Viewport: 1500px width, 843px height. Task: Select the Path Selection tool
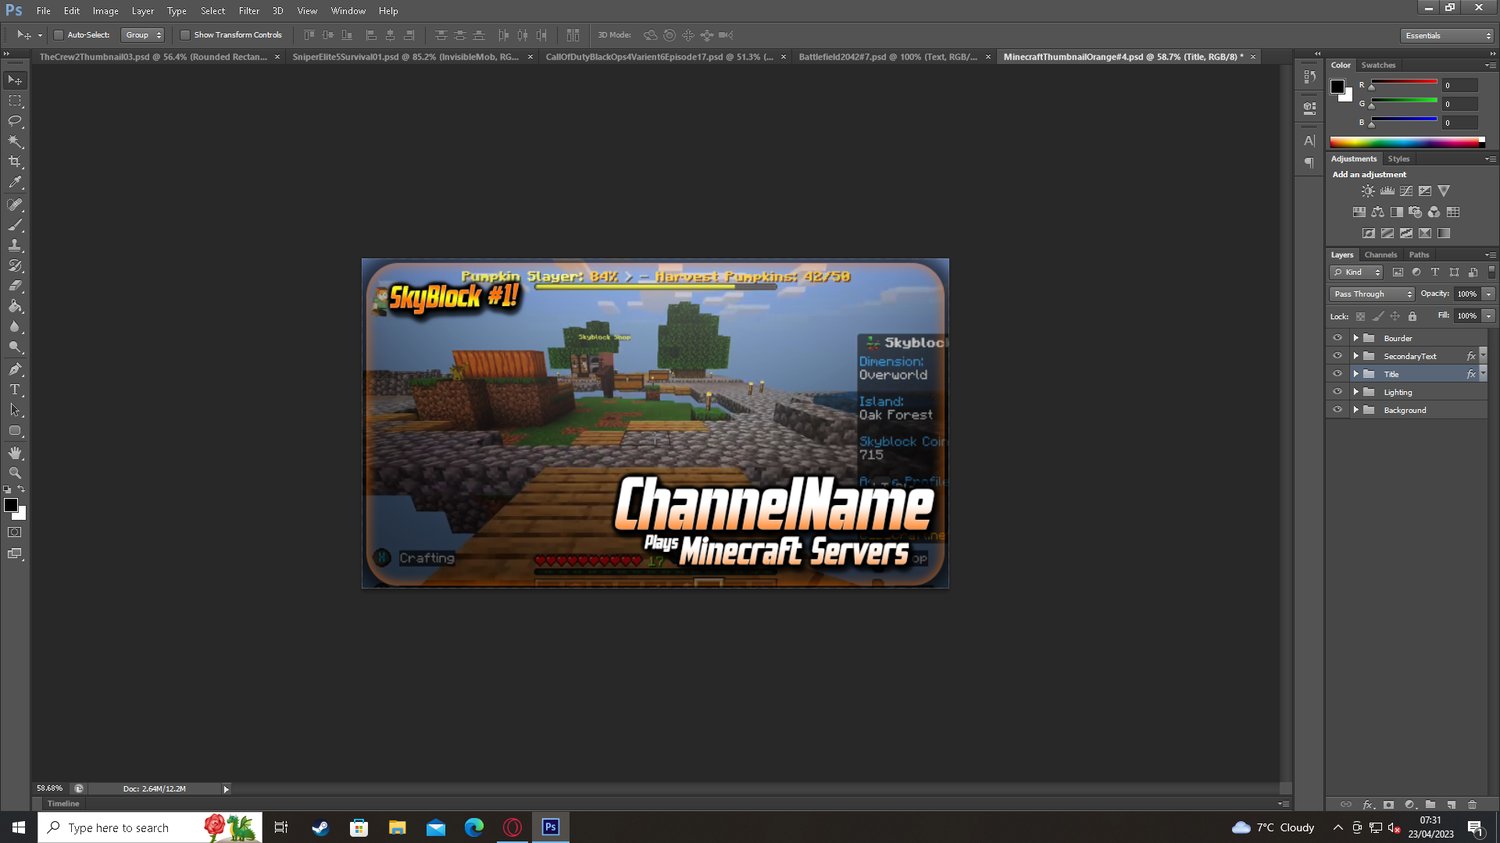[x=15, y=411]
